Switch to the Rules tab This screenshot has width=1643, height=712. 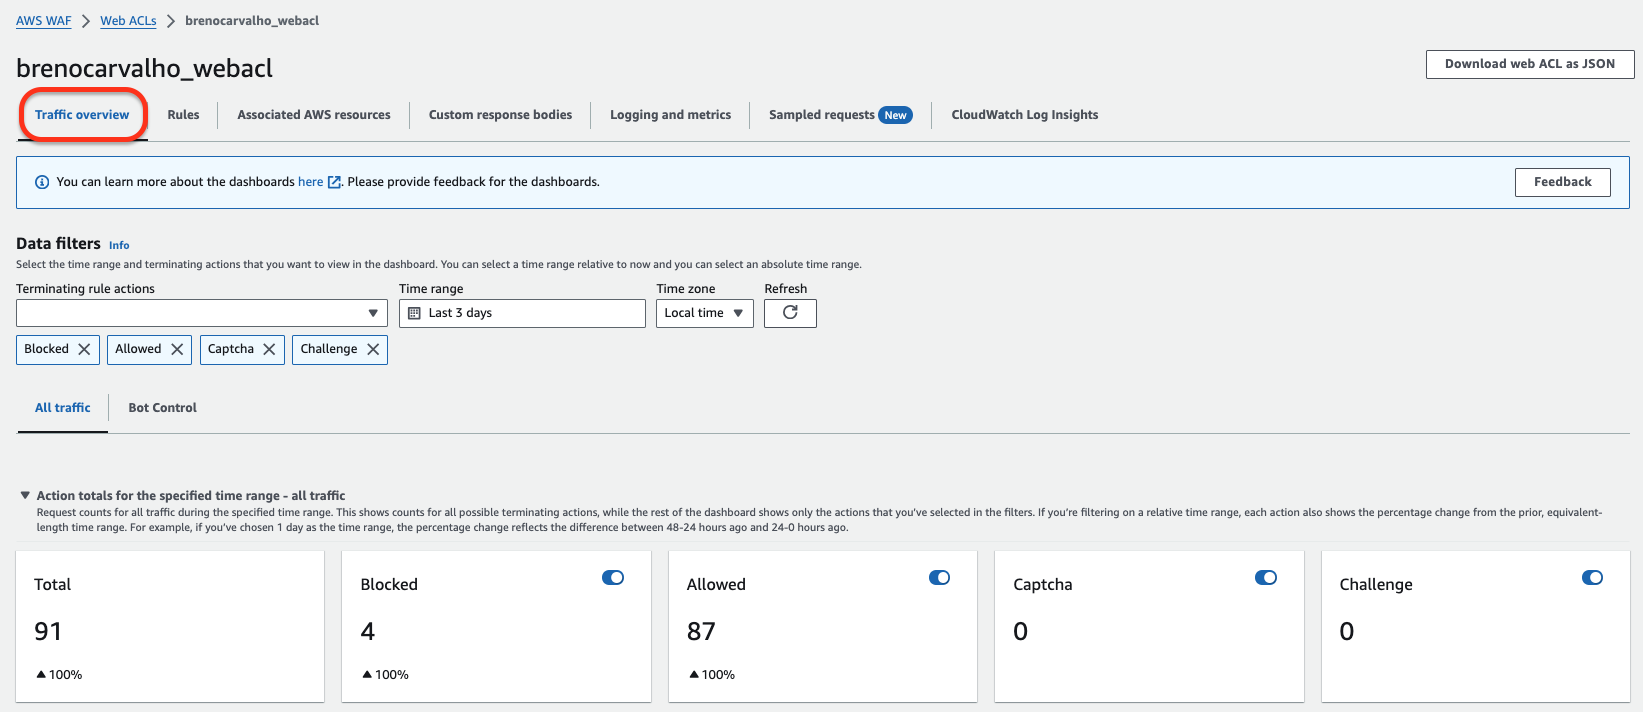pos(183,115)
